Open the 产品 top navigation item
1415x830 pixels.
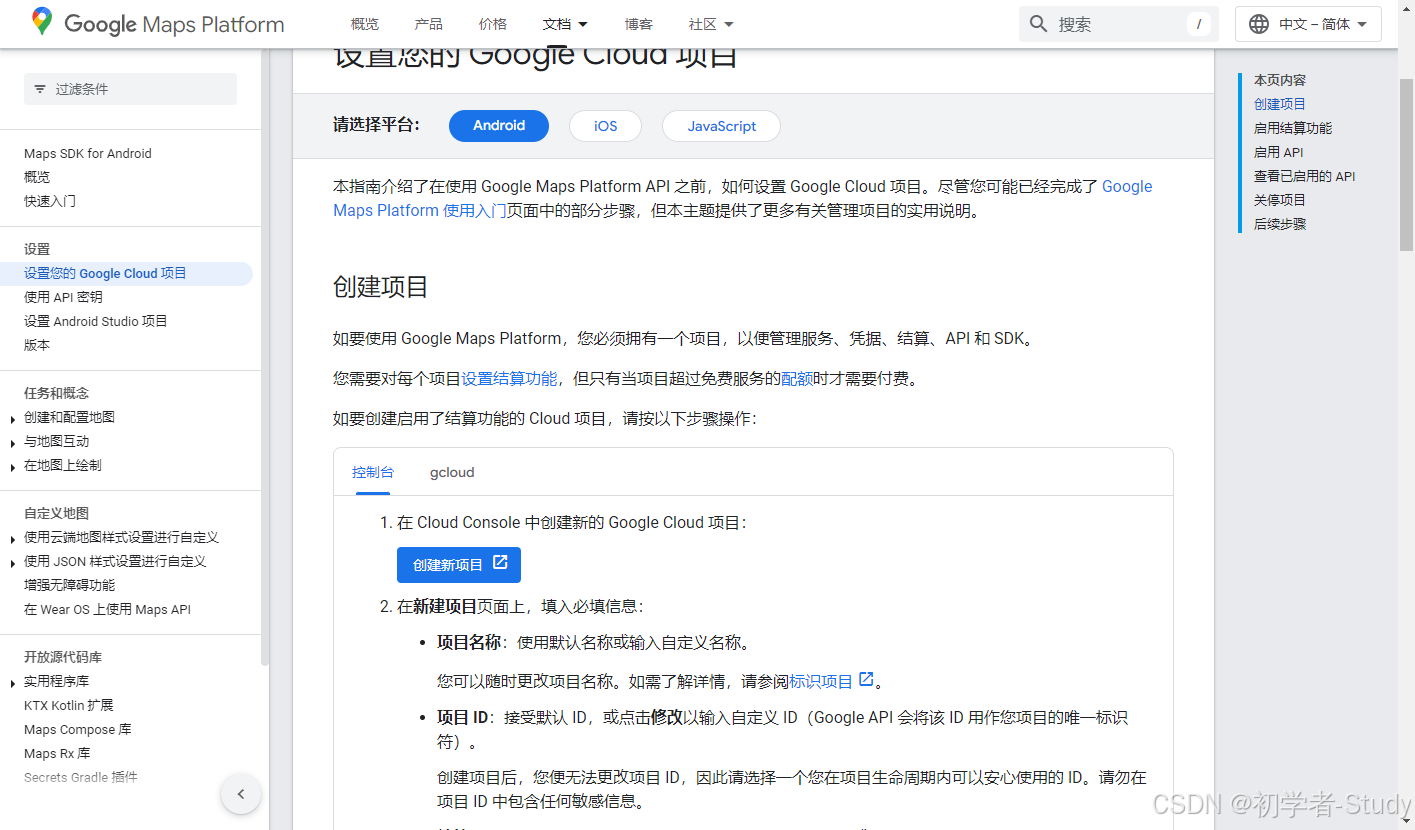428,24
